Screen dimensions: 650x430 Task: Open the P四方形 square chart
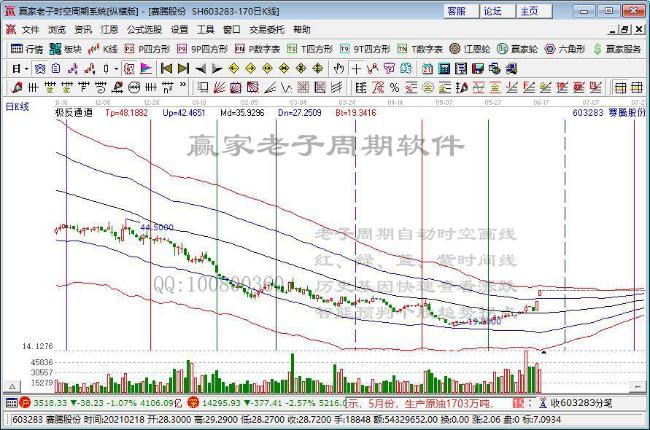(x=147, y=49)
